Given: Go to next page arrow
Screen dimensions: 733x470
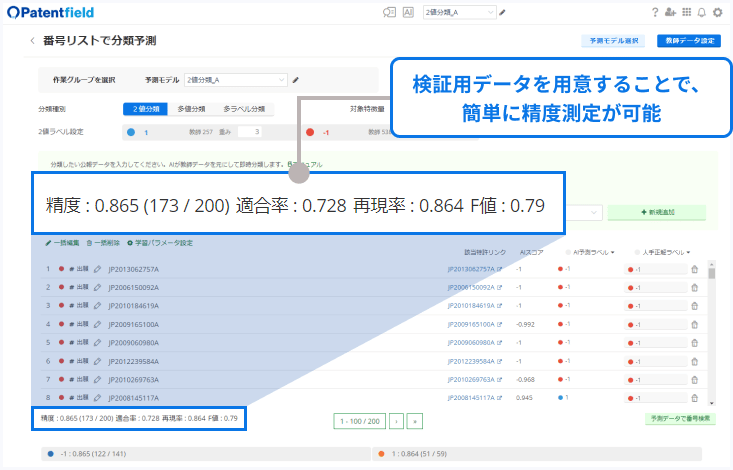Looking at the screenshot, I should (x=396, y=421).
